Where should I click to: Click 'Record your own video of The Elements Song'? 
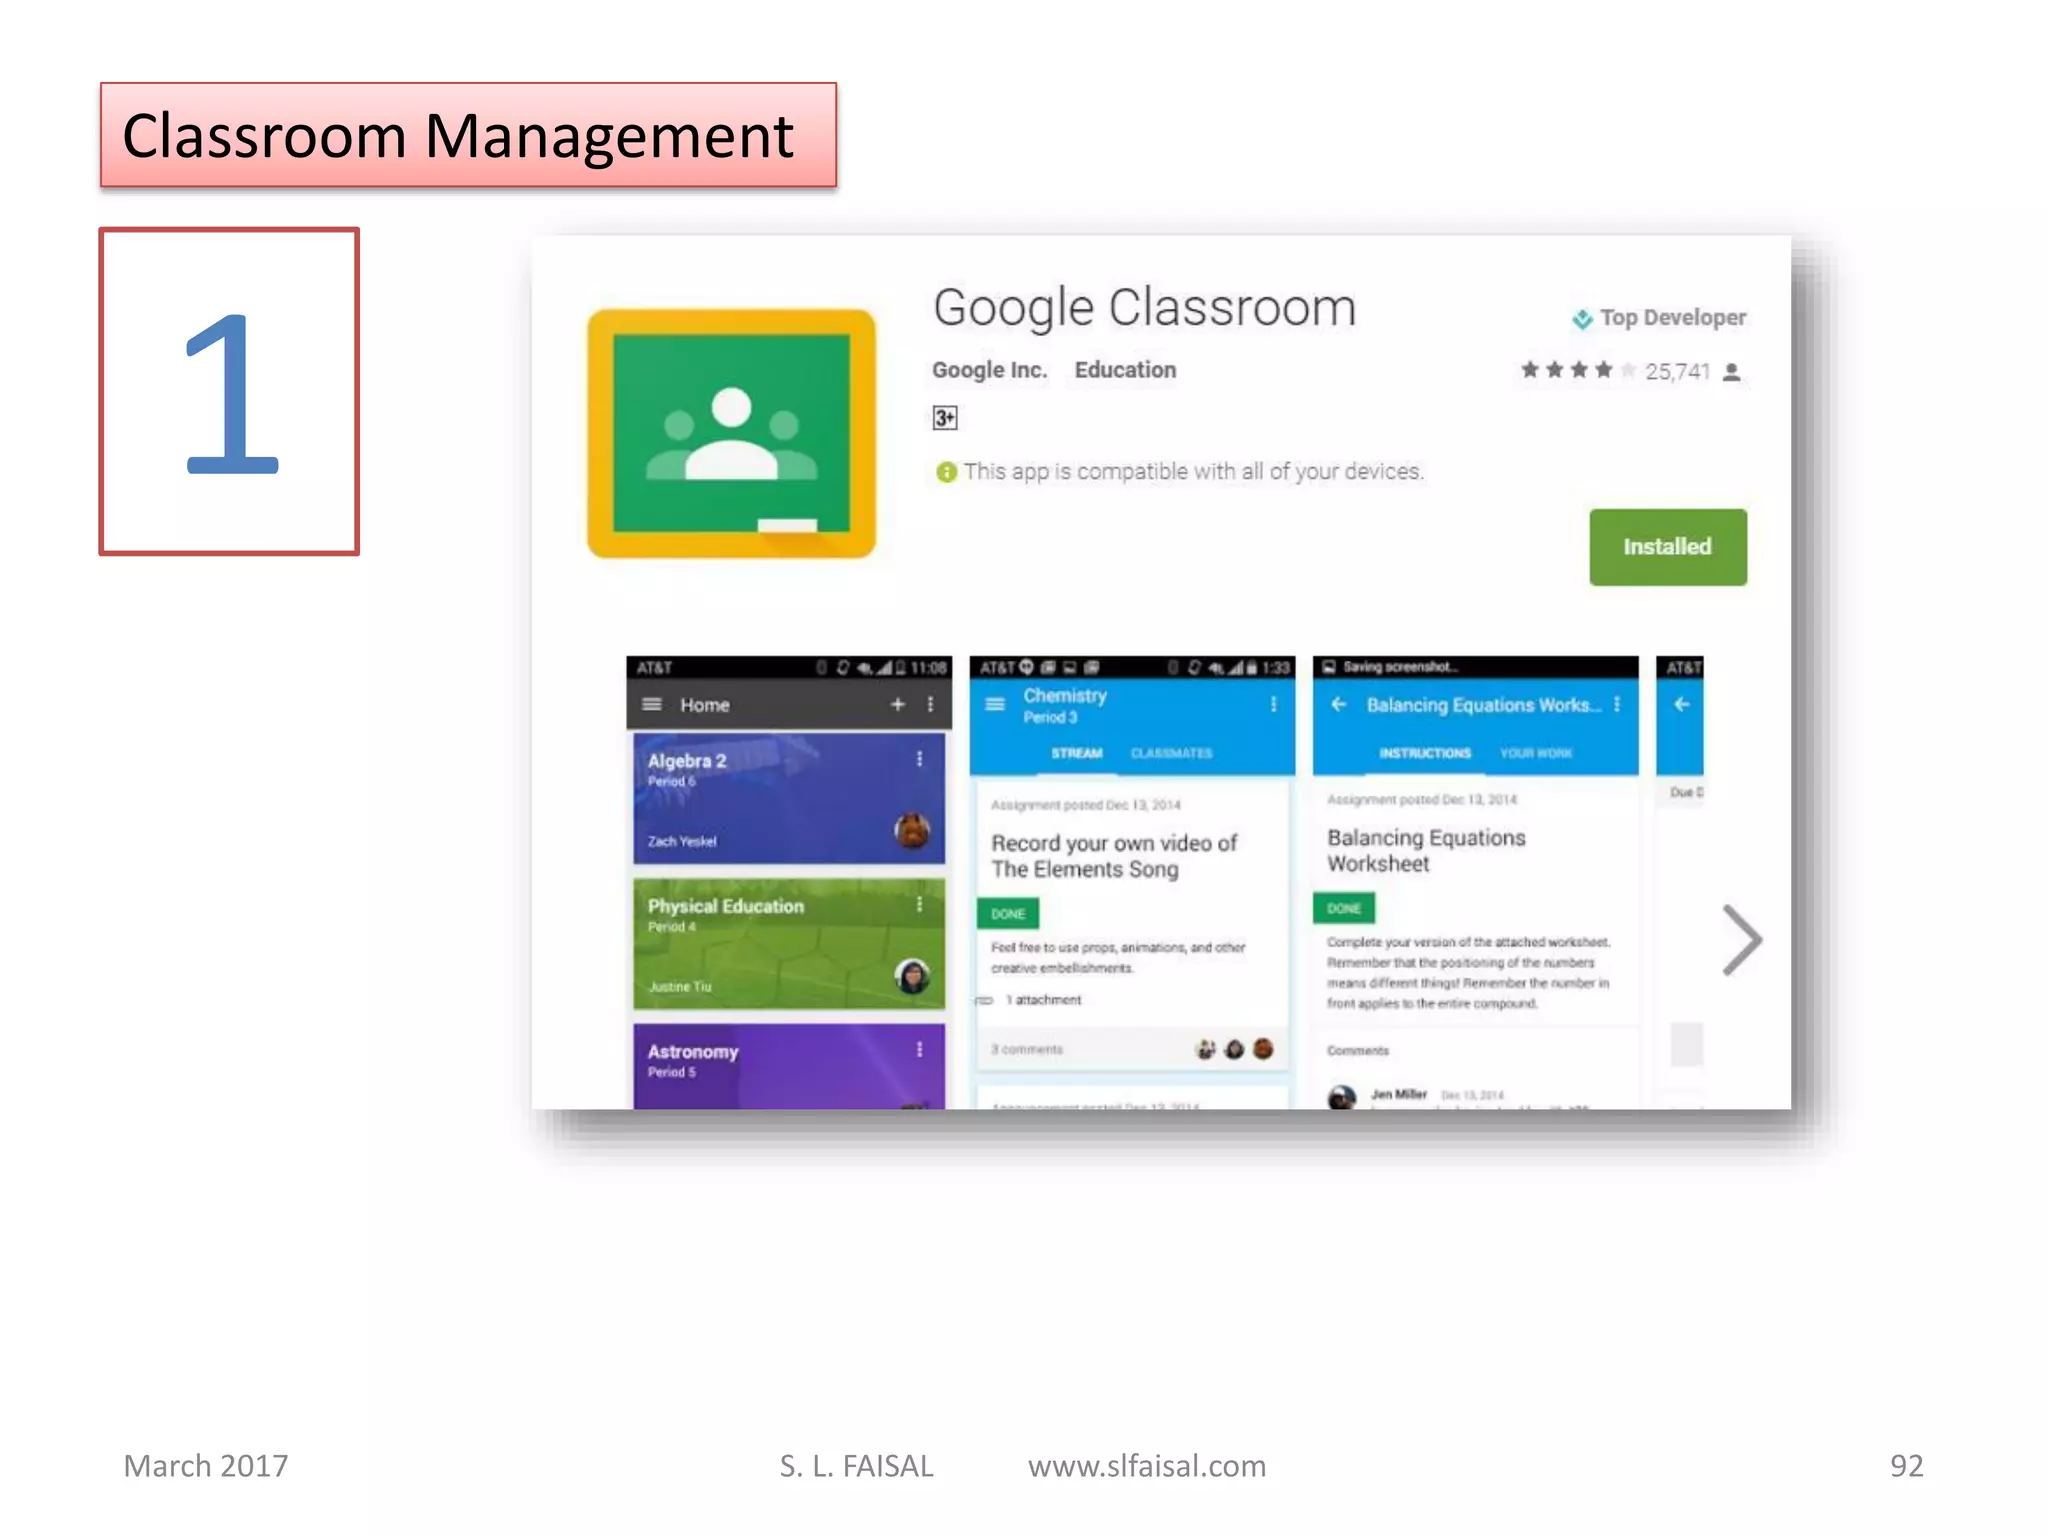pyautogui.click(x=1113, y=856)
